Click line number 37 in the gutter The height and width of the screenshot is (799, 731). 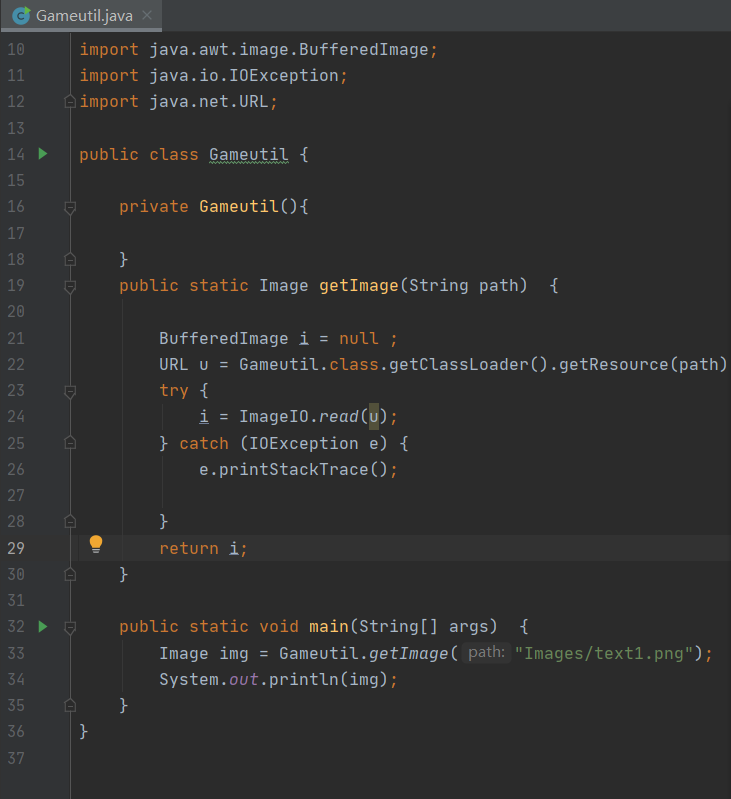tap(16, 758)
